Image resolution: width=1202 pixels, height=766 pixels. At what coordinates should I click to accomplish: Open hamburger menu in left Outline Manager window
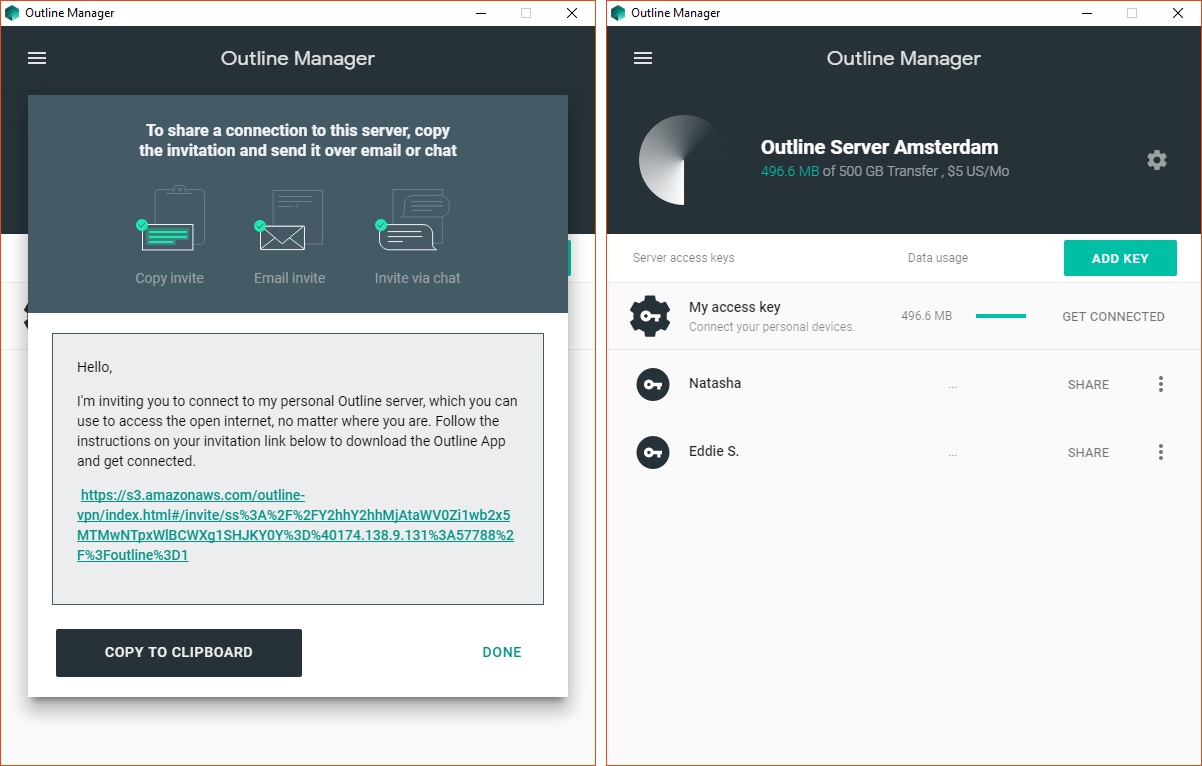click(x=37, y=58)
